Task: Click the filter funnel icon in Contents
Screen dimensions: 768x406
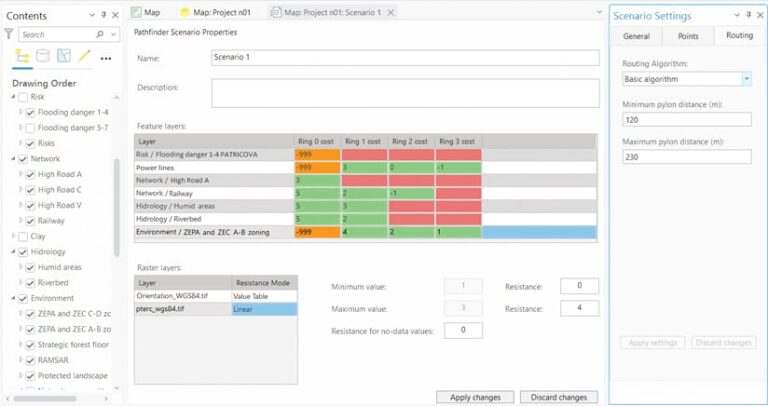Action: coord(9,34)
